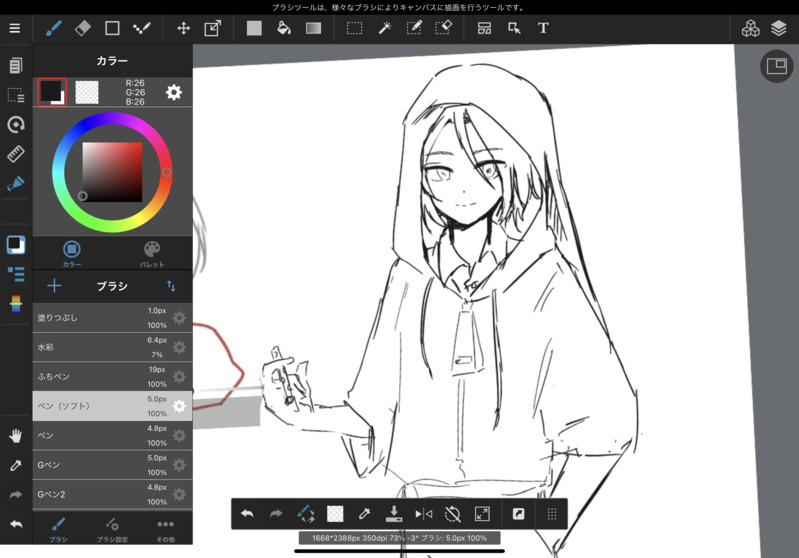Select the Text tool
799x558 pixels.
(543, 28)
